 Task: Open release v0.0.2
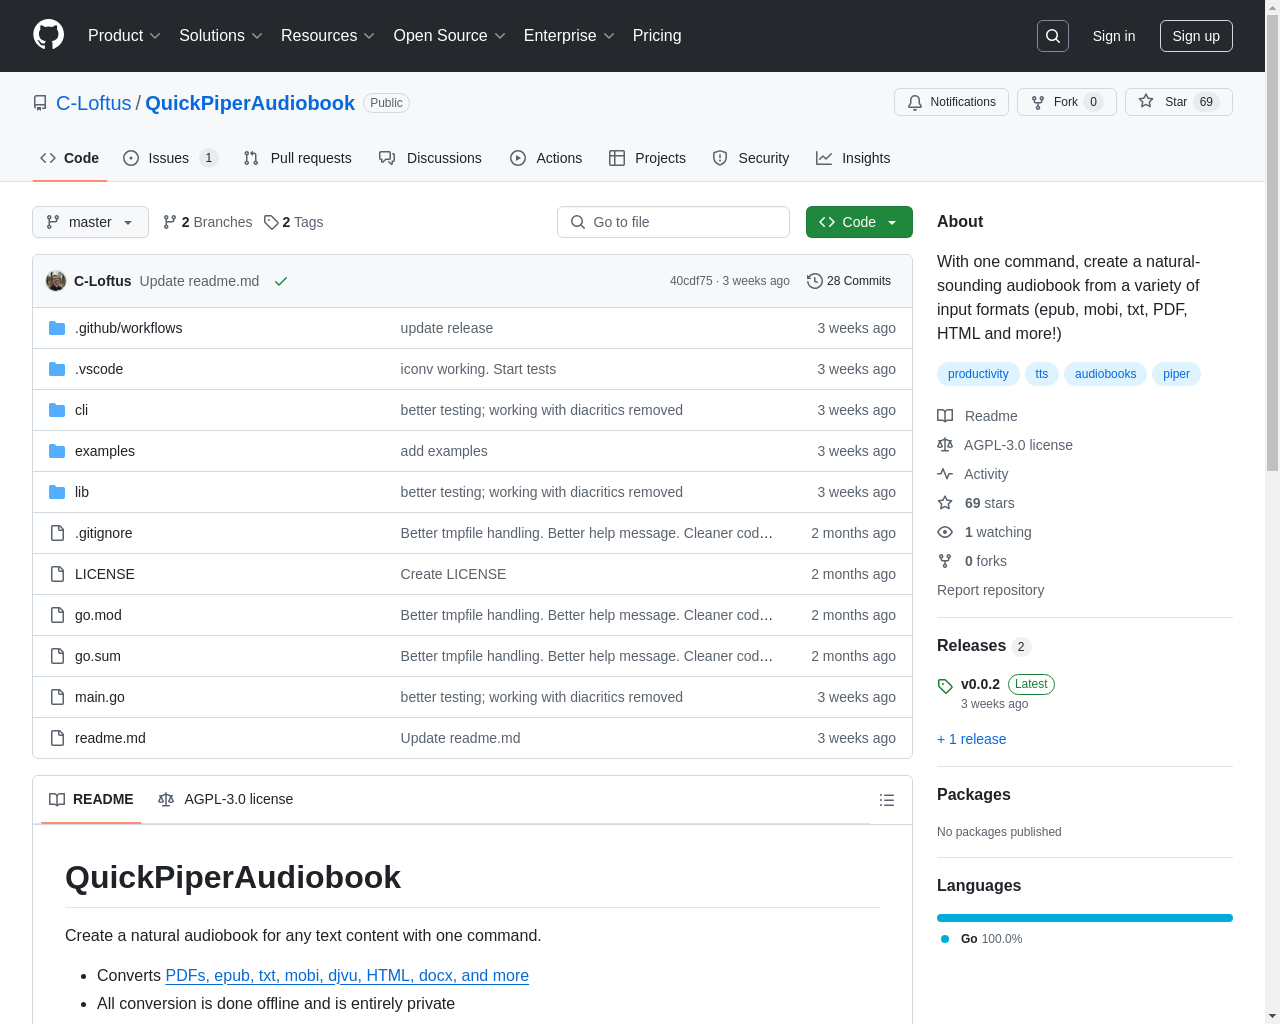coord(980,684)
